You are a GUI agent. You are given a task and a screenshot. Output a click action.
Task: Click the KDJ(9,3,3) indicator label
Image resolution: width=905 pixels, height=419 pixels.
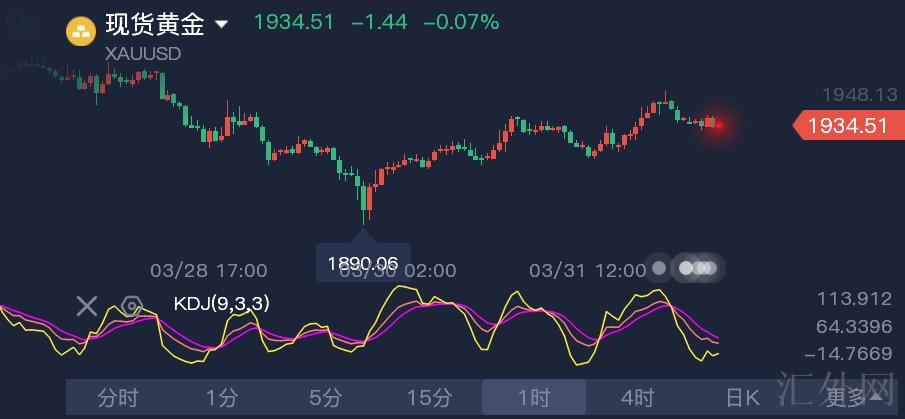(x=220, y=303)
